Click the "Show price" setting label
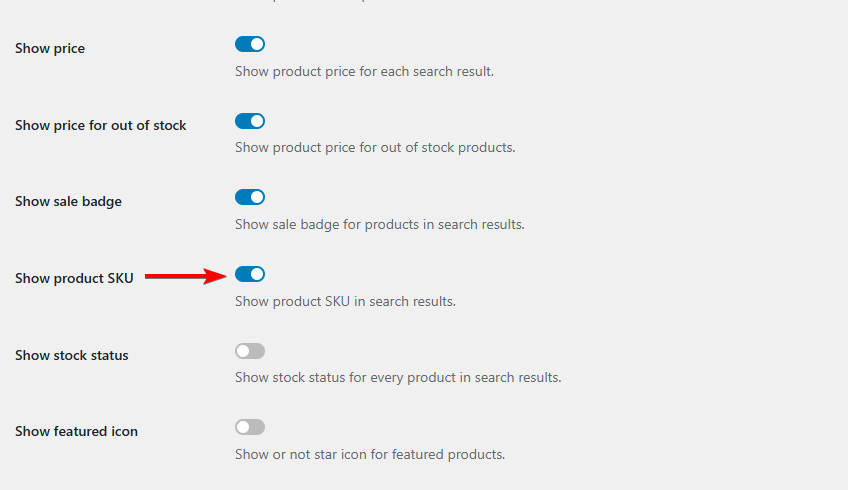This screenshot has width=848, height=490. tap(50, 48)
